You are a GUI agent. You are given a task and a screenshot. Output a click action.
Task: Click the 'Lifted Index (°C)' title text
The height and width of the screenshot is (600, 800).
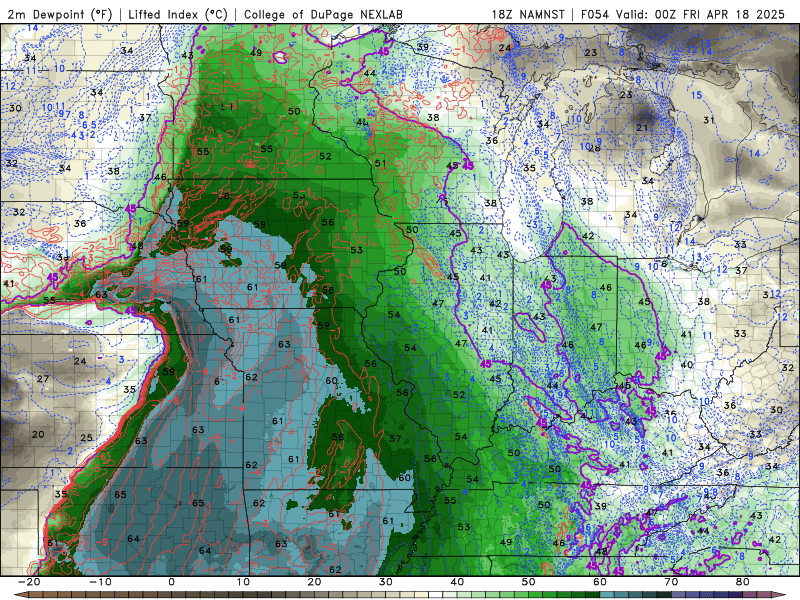point(178,14)
